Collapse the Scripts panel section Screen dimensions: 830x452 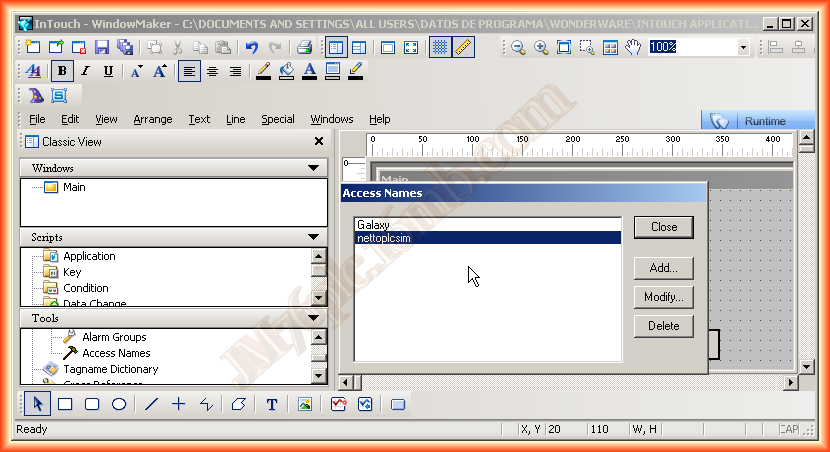315,237
